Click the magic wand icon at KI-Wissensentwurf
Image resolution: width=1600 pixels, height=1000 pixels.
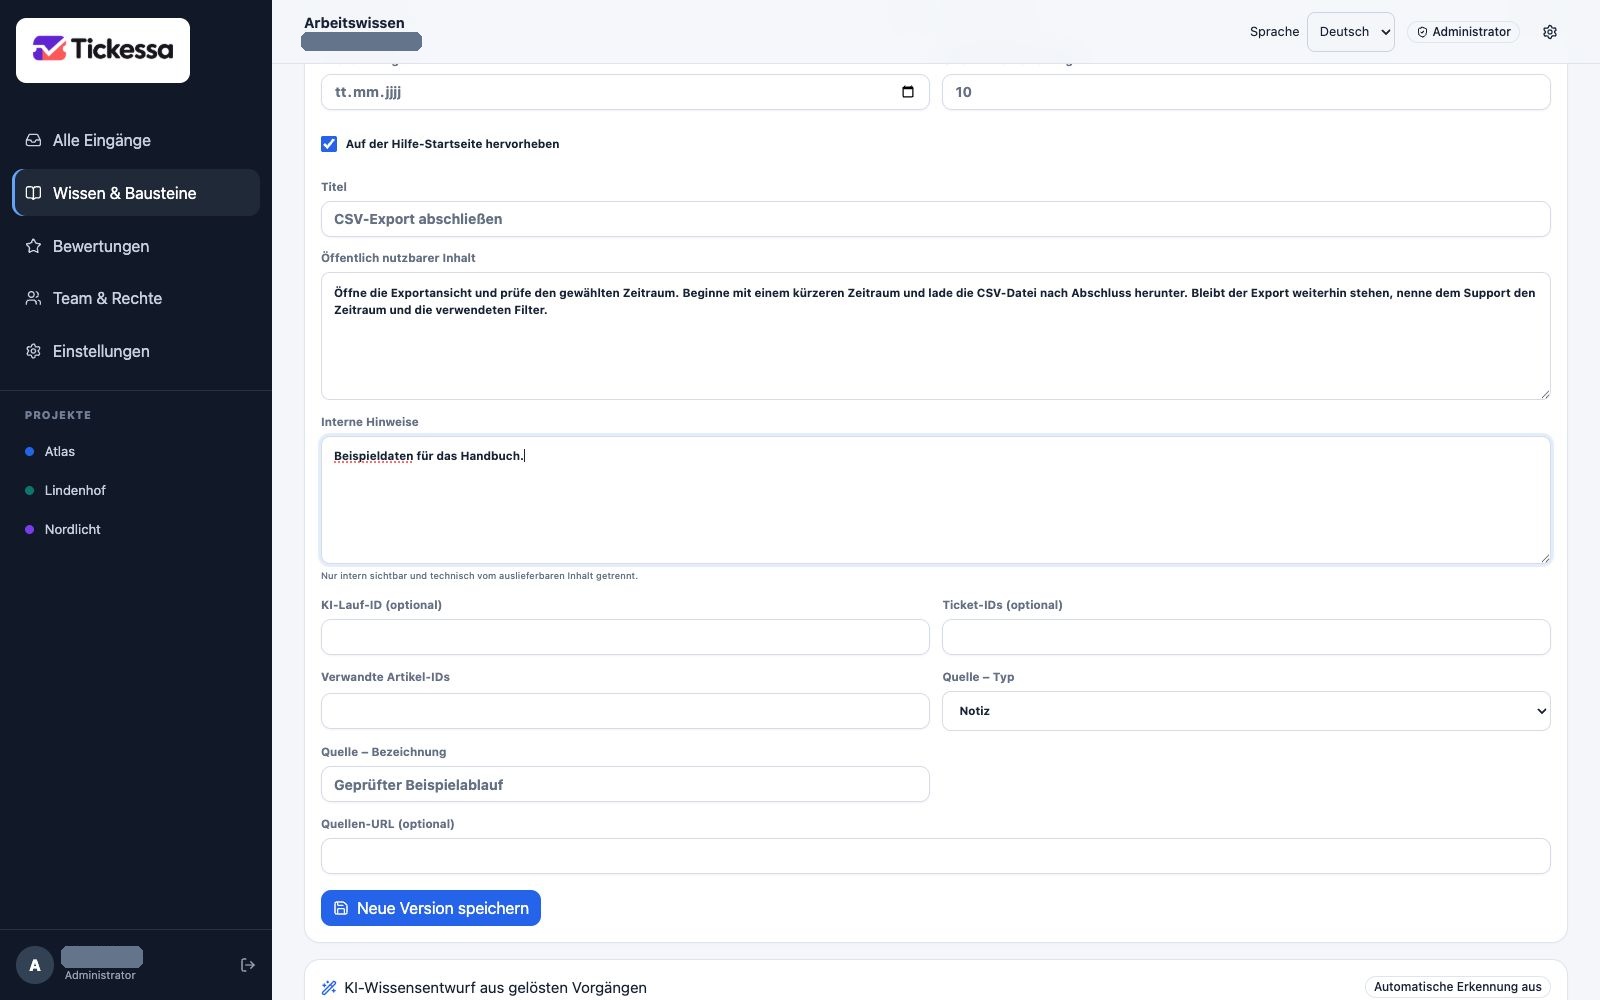[x=329, y=988]
